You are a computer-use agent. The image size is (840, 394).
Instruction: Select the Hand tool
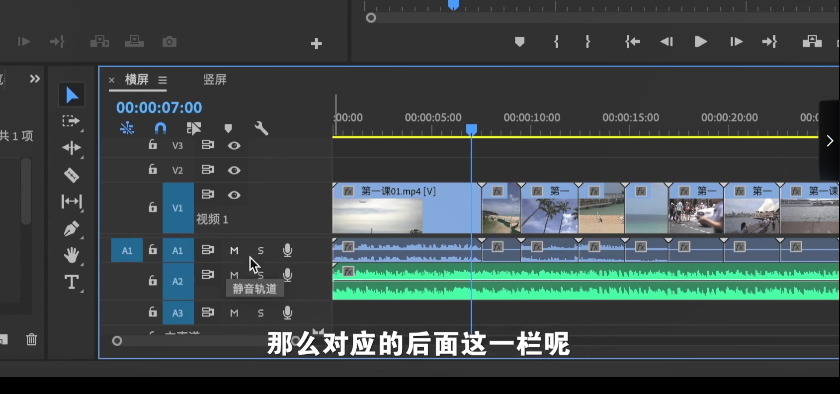pyautogui.click(x=71, y=255)
